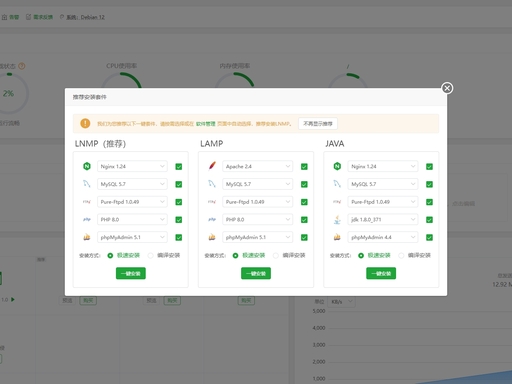Uncheck MySQL 5.7 in LAMP column
512x384 pixels.
click(304, 184)
